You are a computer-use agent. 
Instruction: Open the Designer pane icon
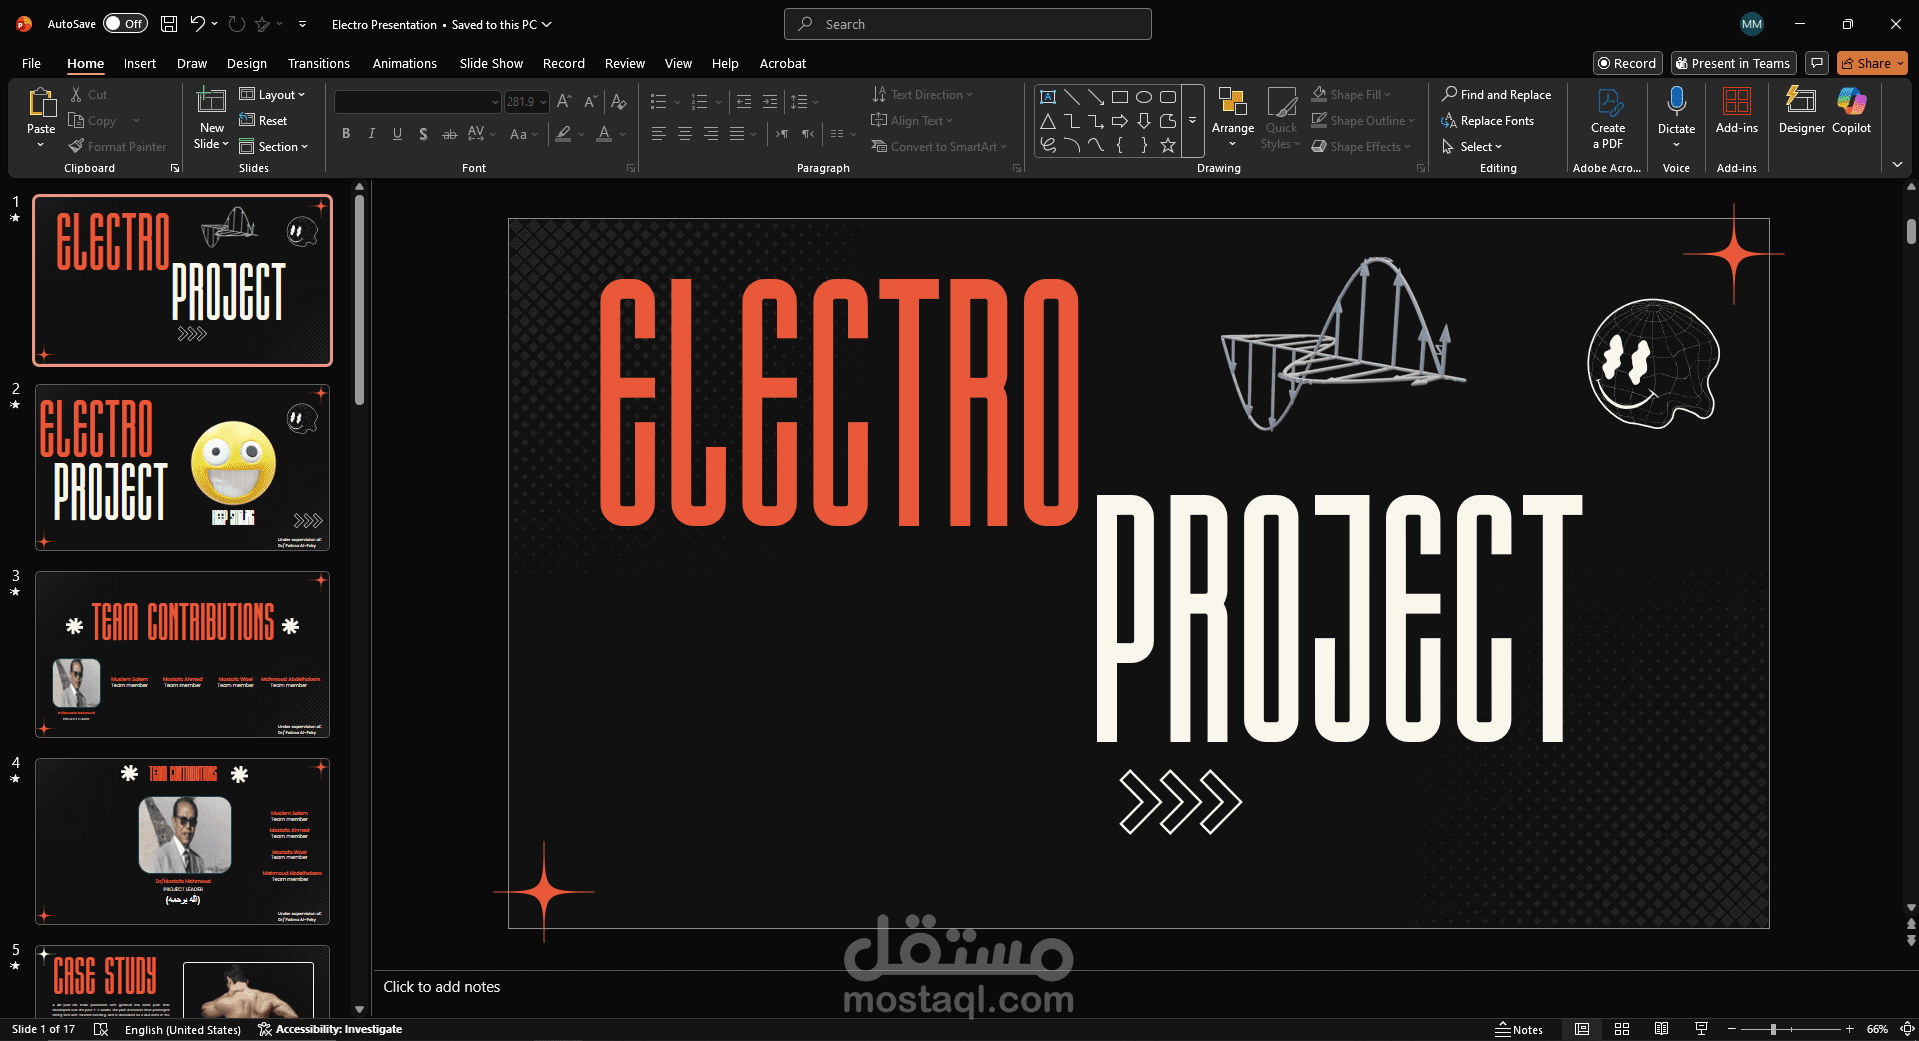[1801, 101]
